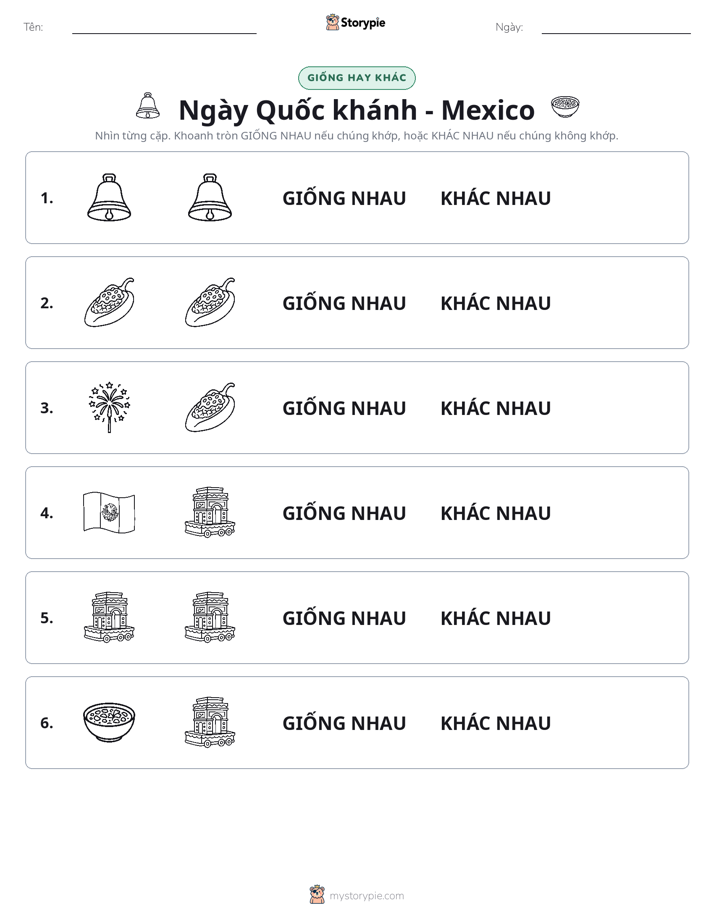The height and width of the screenshot is (924, 714).
Task: Choose GIỐNG NHAU for row 5
Action: (344, 618)
